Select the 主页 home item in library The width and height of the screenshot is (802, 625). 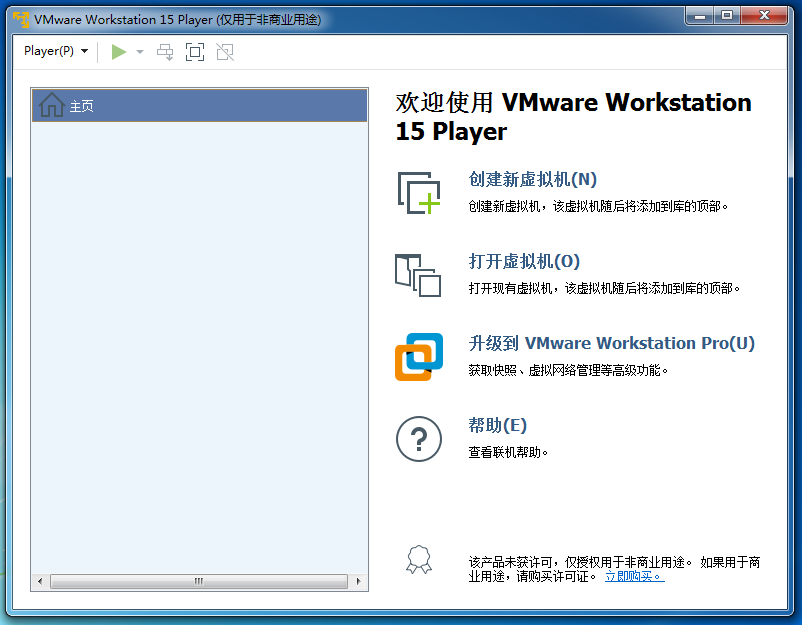pos(199,105)
